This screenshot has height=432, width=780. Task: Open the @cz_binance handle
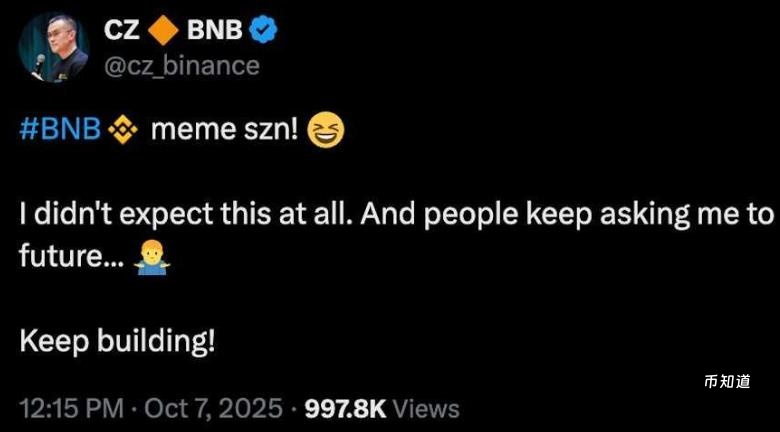pyautogui.click(x=181, y=66)
